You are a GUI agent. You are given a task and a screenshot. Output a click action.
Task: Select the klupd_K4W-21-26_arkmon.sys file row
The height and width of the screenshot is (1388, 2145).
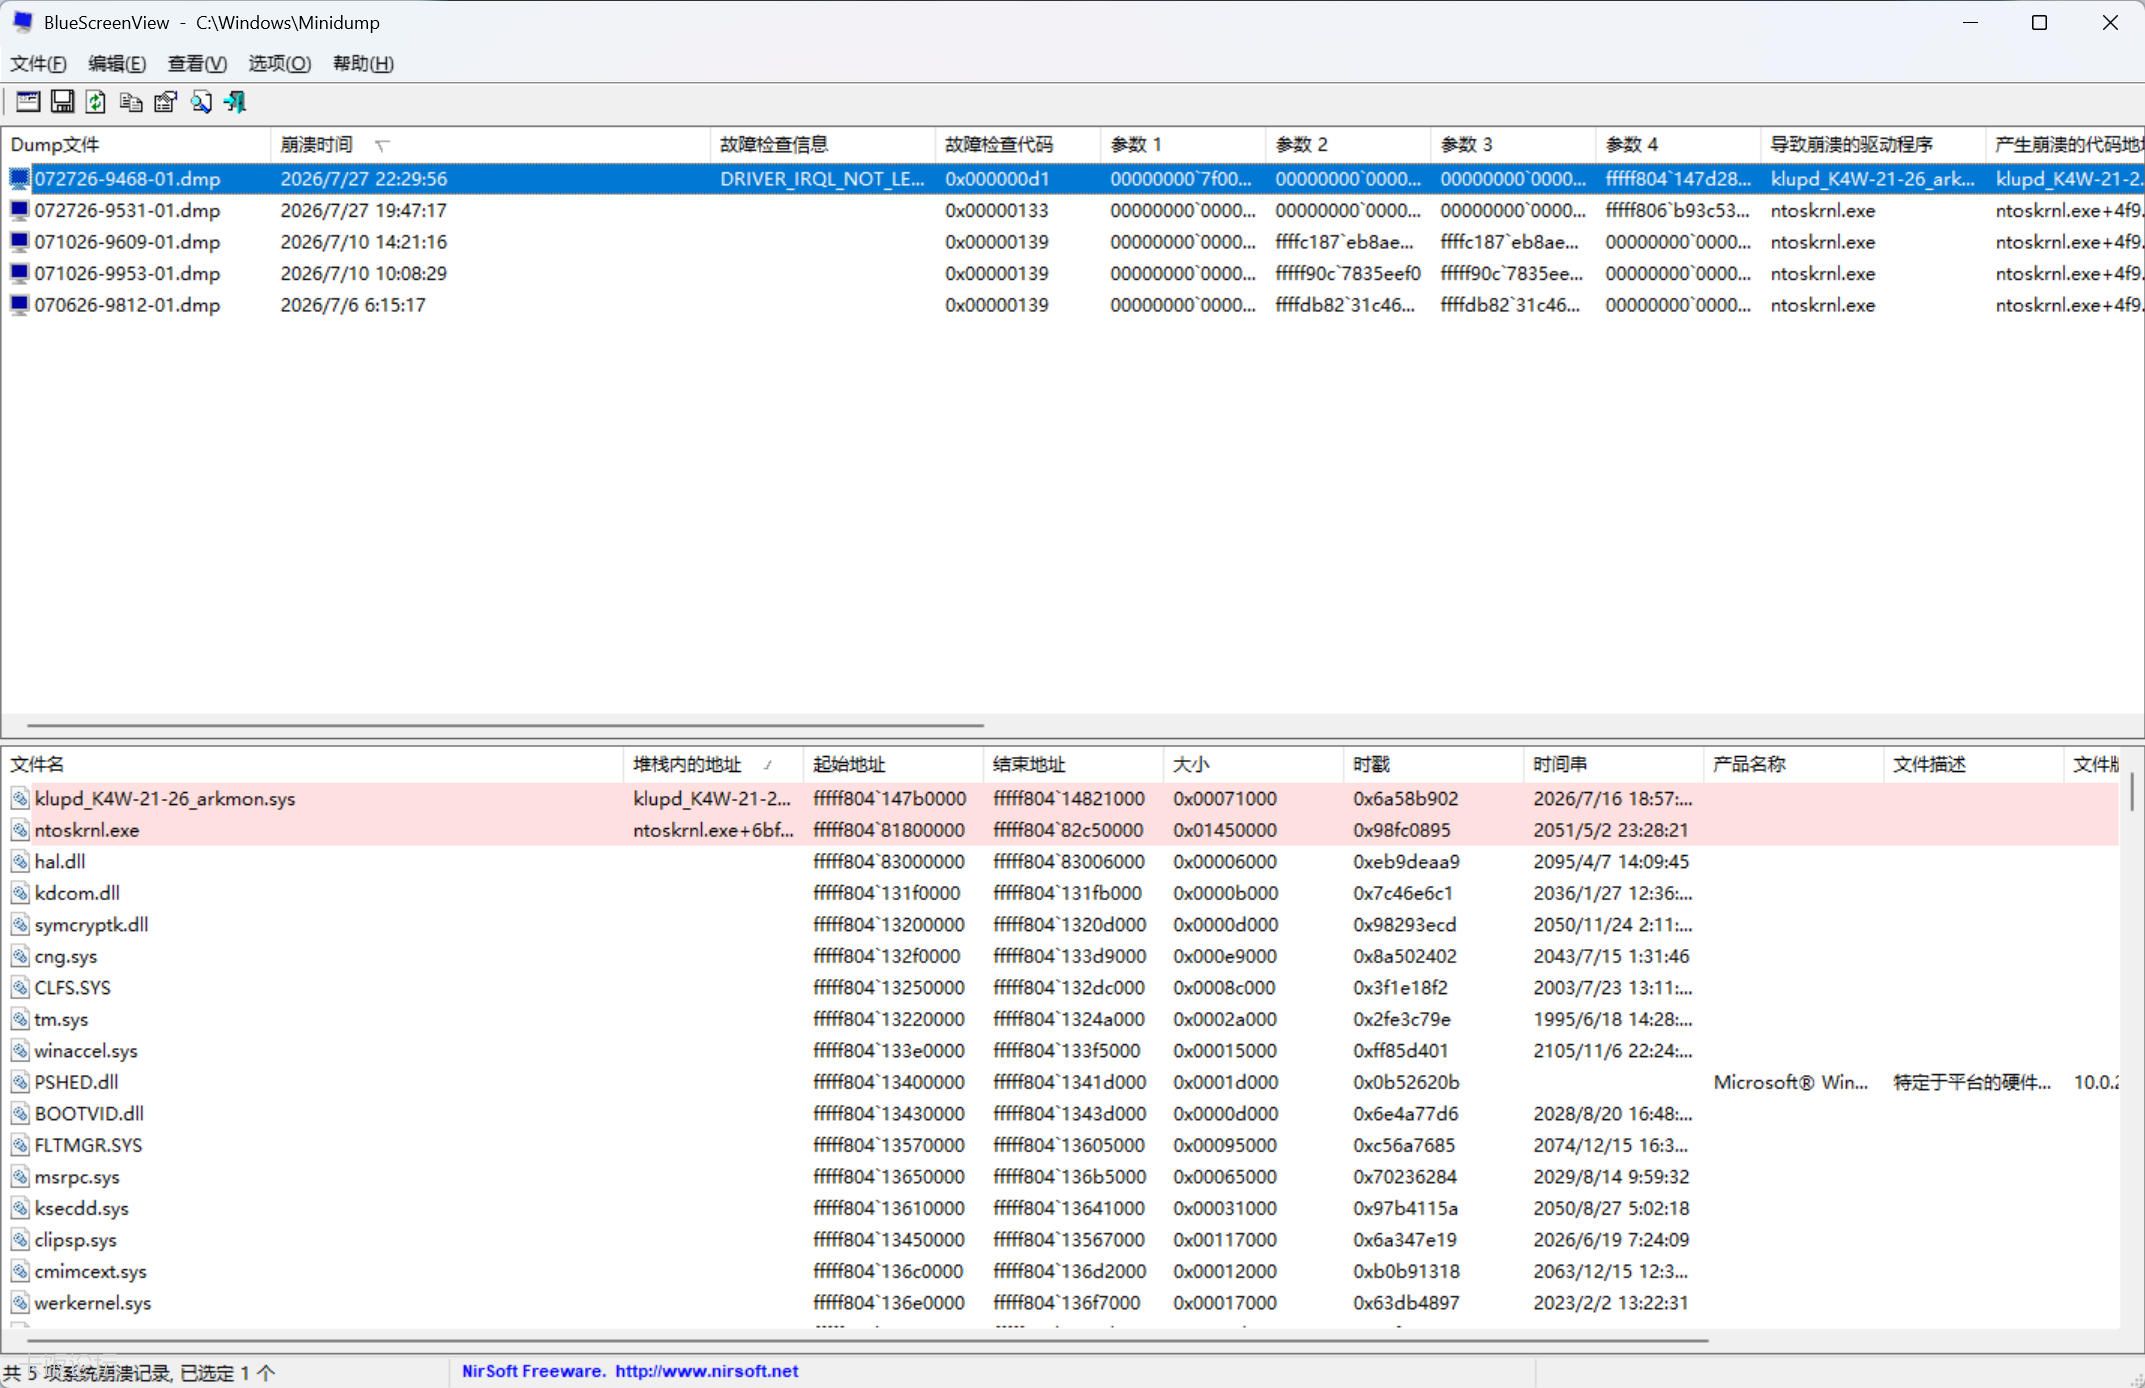(1060, 799)
